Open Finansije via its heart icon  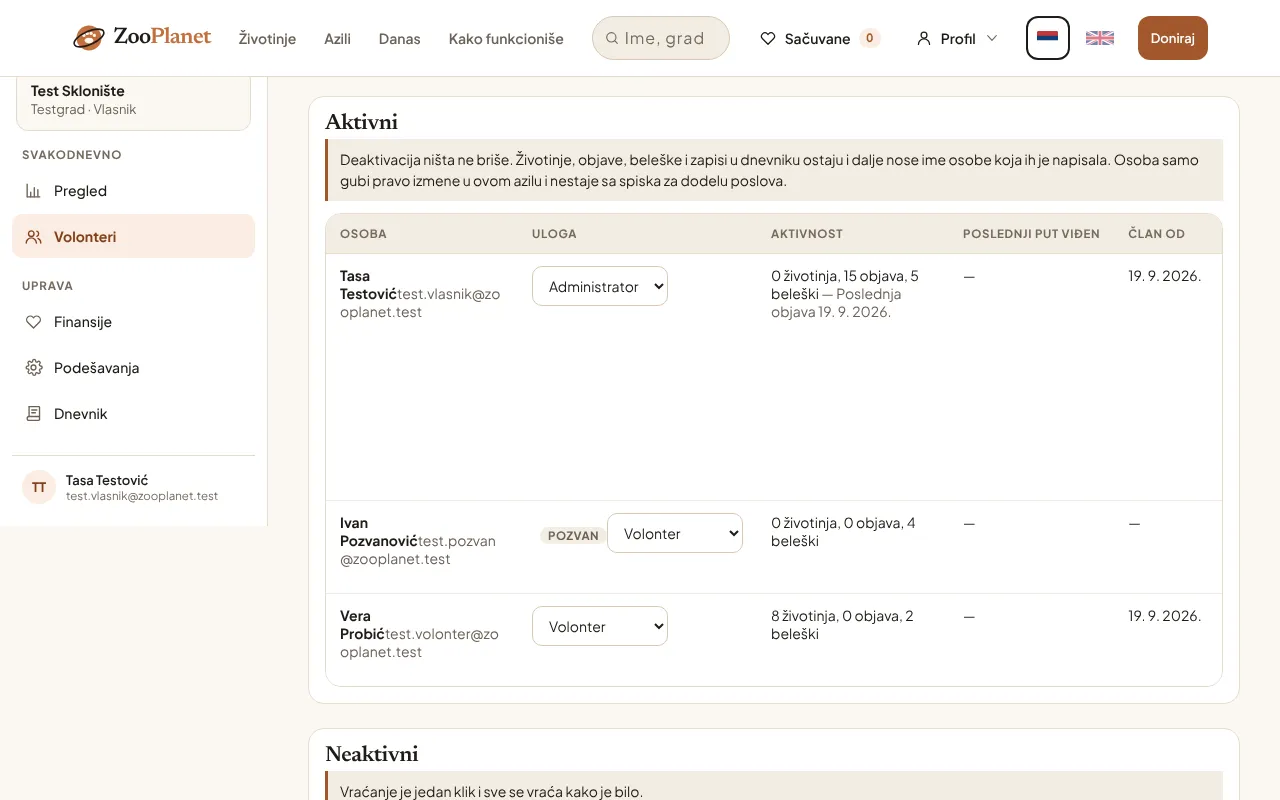[x=34, y=322]
